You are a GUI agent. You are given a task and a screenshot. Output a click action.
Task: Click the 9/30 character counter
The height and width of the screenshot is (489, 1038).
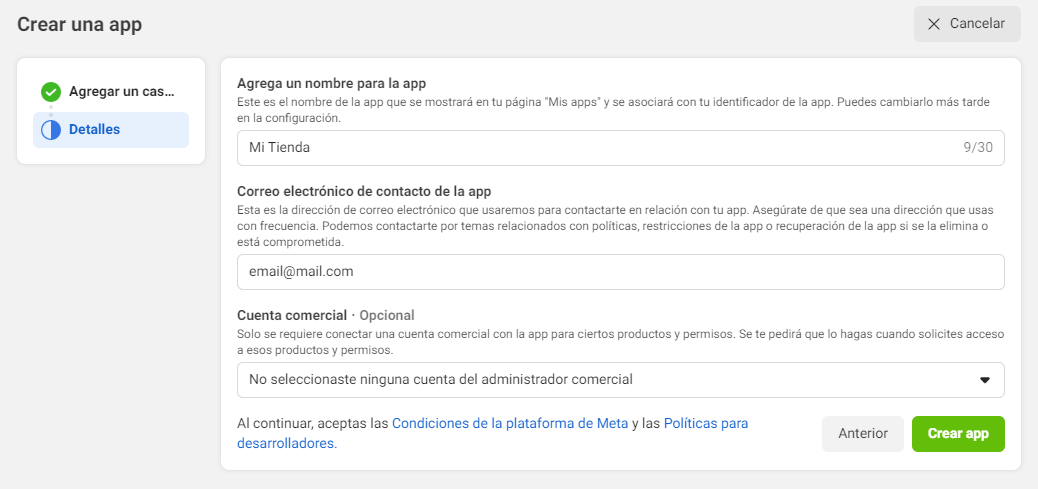tap(978, 148)
